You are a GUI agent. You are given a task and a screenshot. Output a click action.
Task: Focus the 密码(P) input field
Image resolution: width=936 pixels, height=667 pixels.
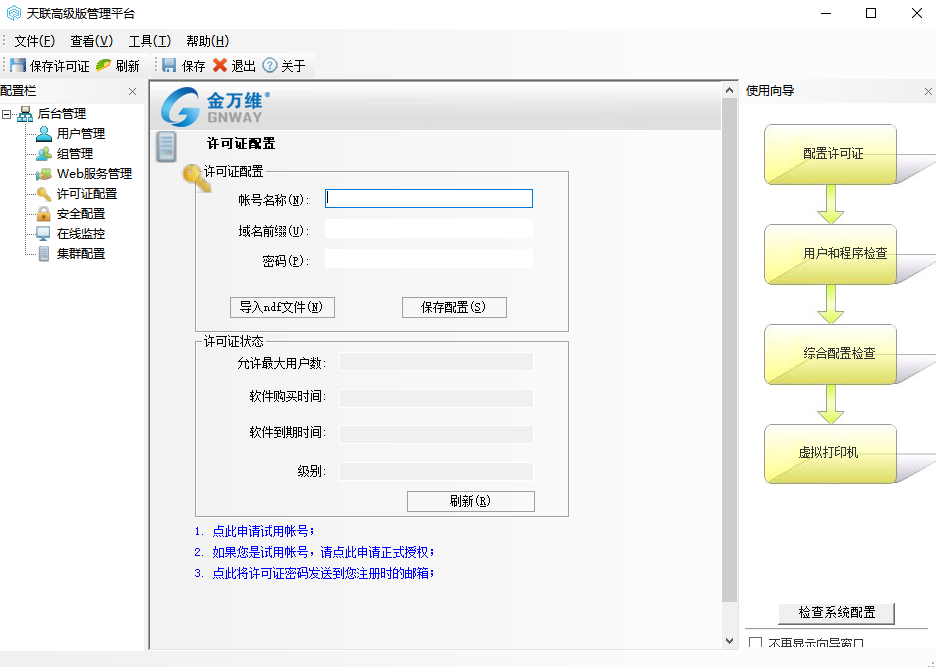(429, 259)
